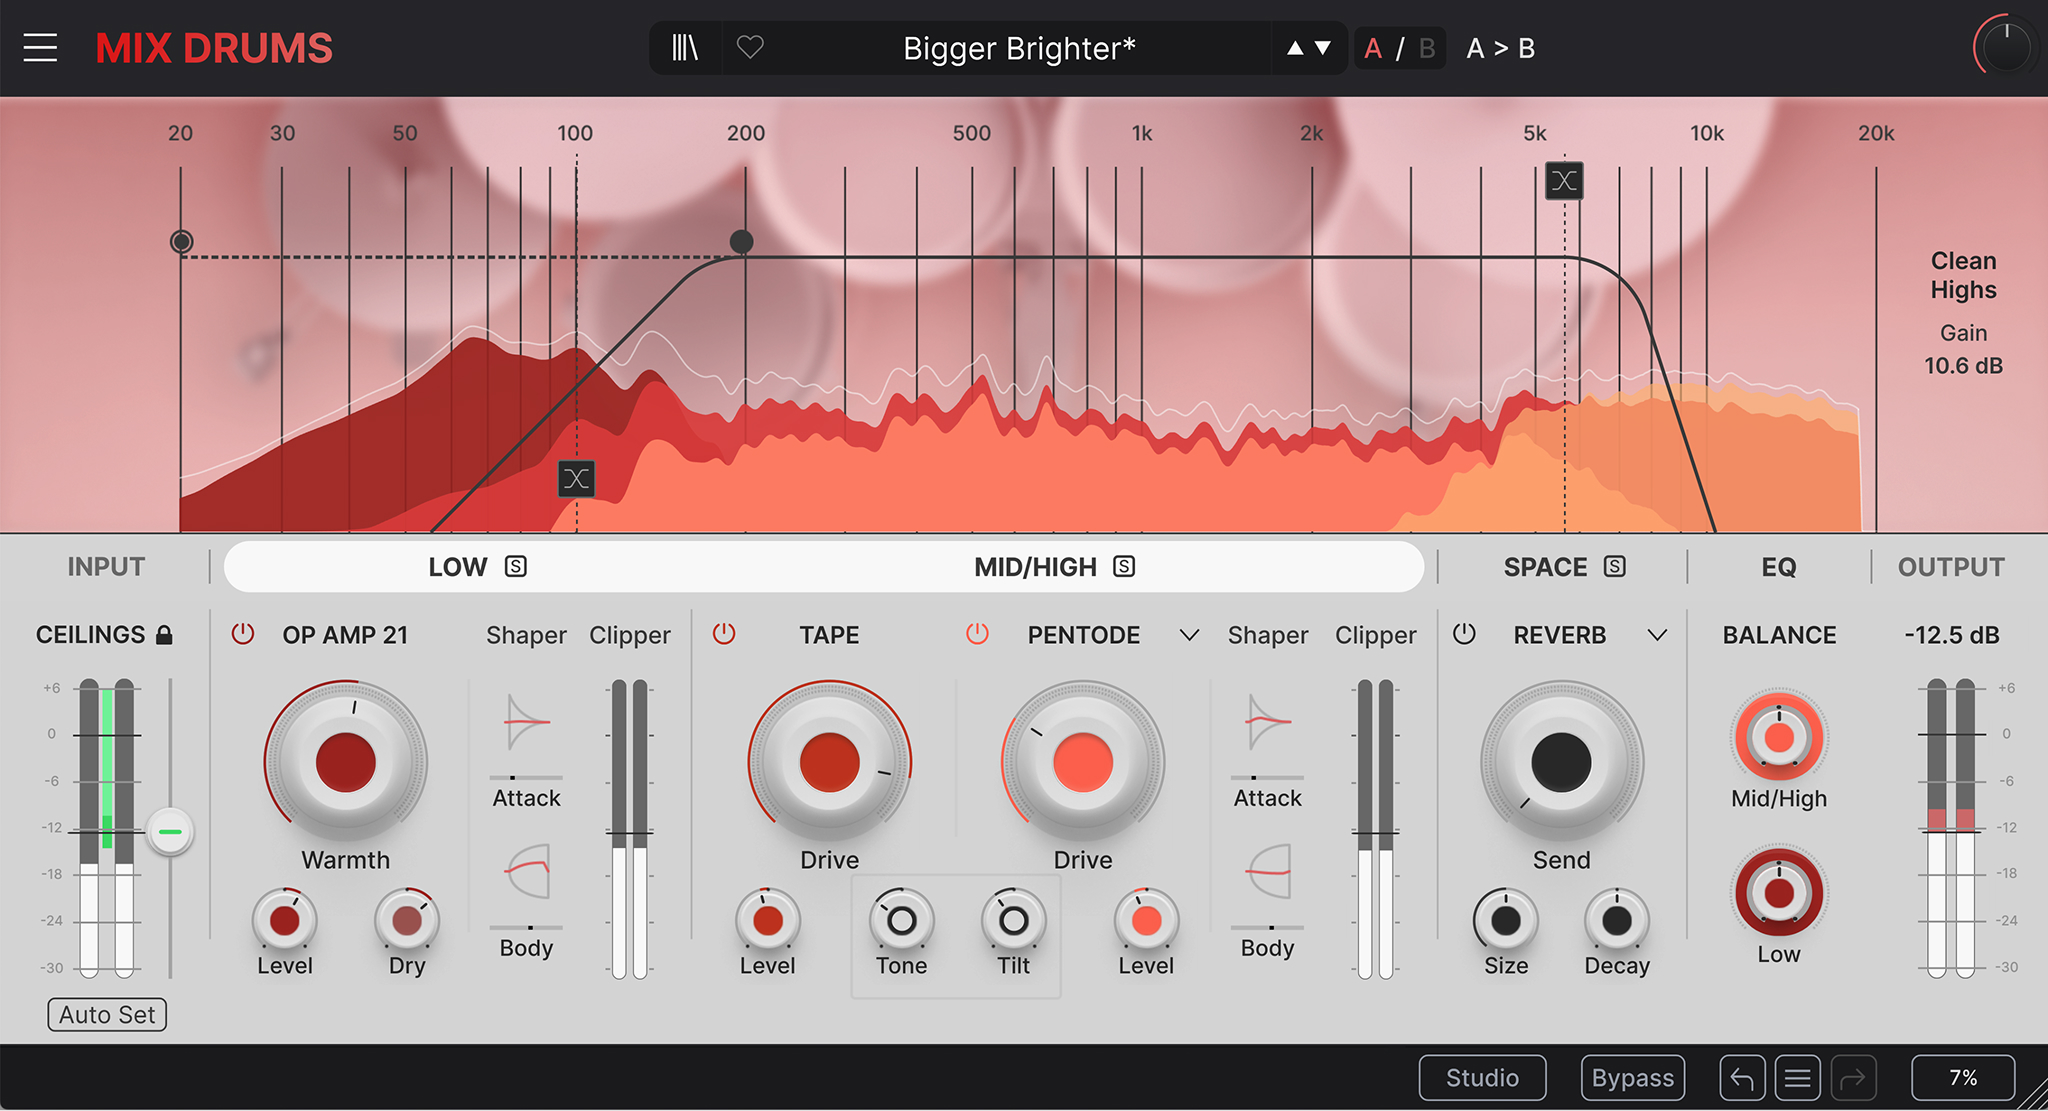The image size is (2048, 1111).
Task: Toggle the TAPE power button
Action: coord(724,634)
